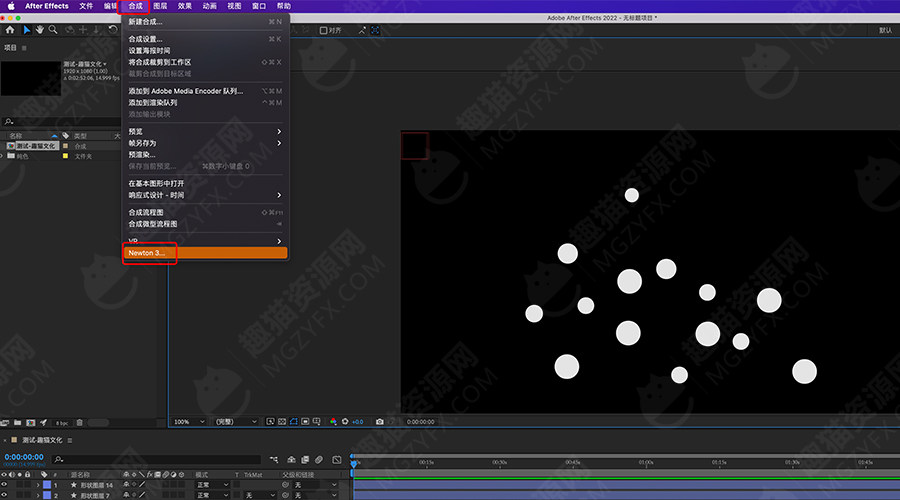Click the new folder icon in Project panel

[x=18, y=423]
